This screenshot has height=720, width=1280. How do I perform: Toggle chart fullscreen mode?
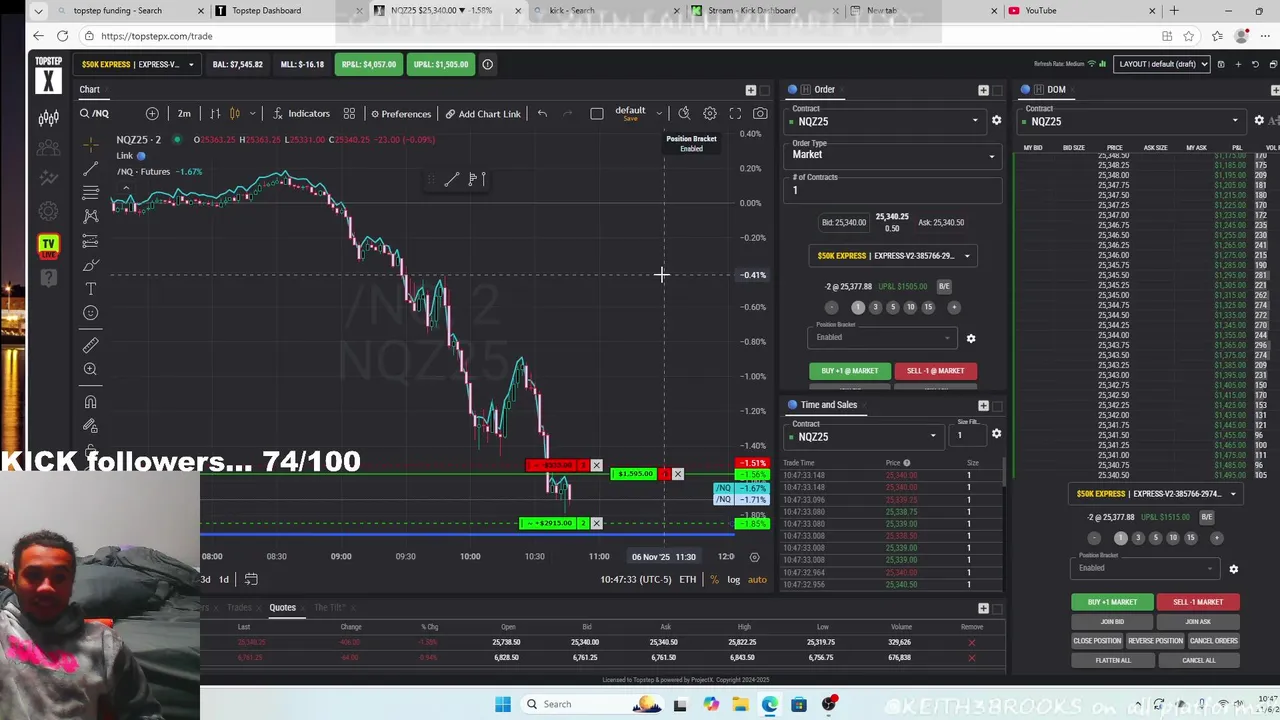[735, 113]
